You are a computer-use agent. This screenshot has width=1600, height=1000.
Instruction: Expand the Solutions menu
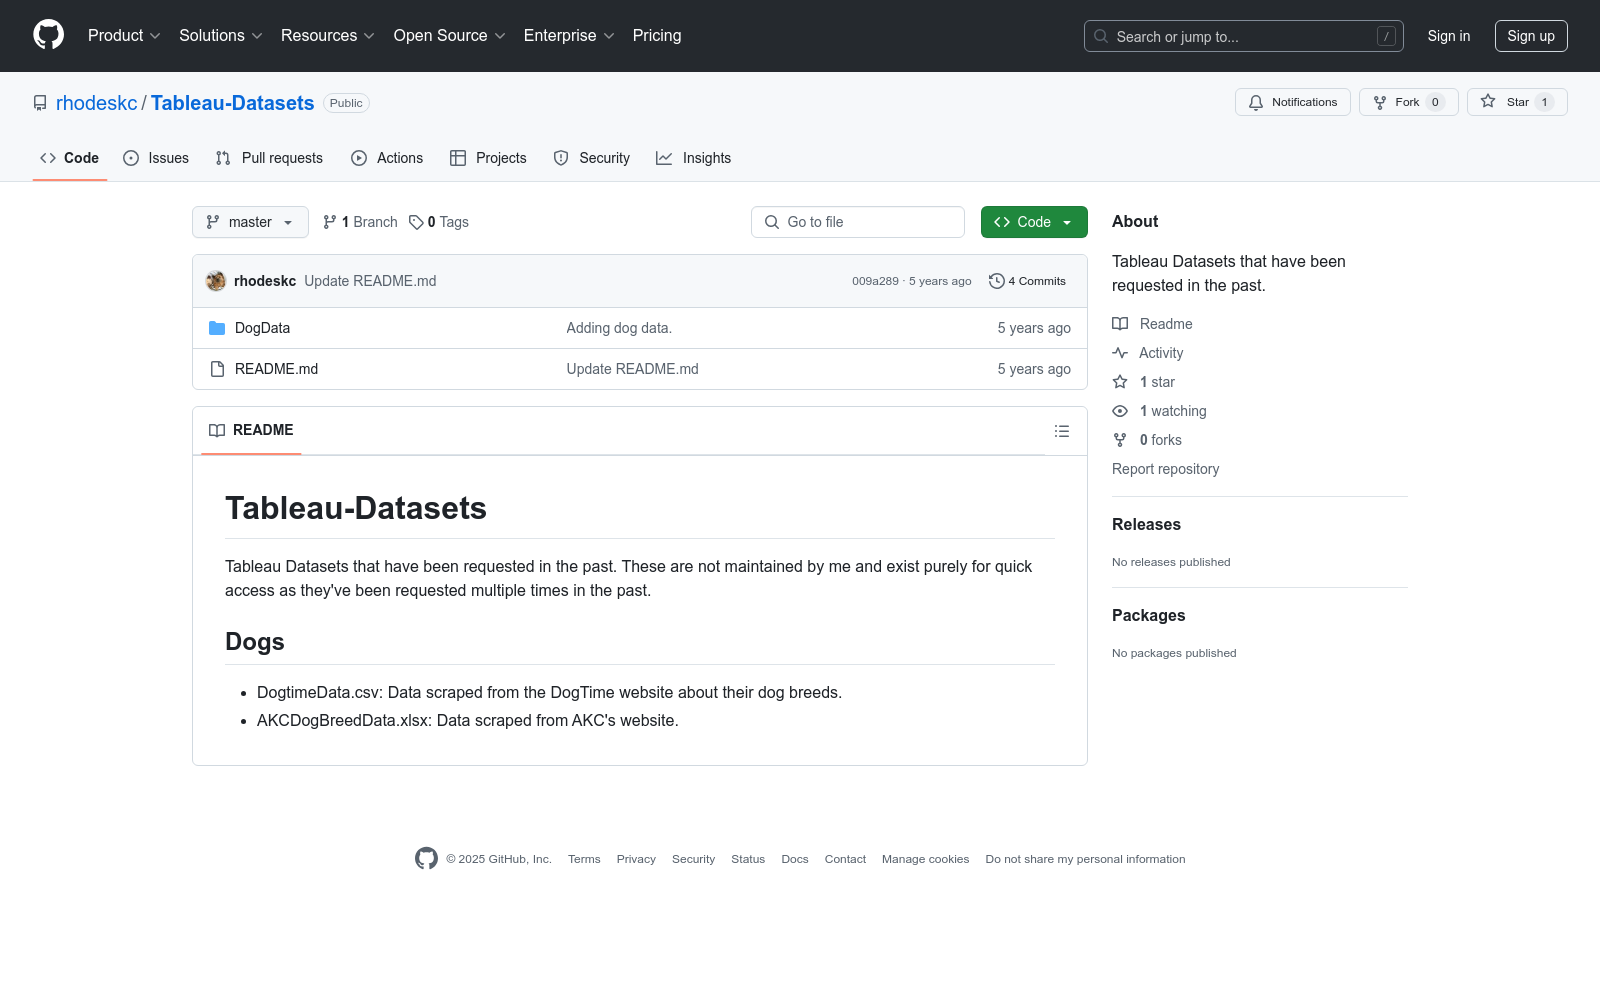pos(220,35)
